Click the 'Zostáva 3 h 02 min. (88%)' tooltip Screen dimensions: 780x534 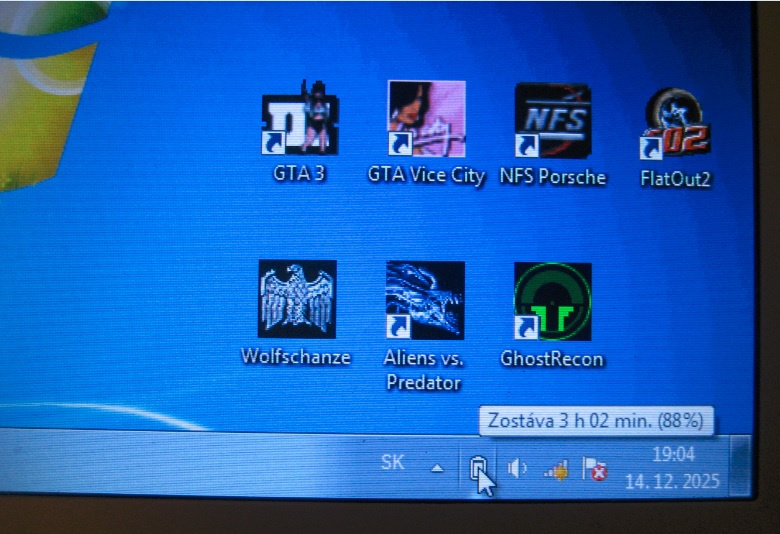tap(596, 421)
